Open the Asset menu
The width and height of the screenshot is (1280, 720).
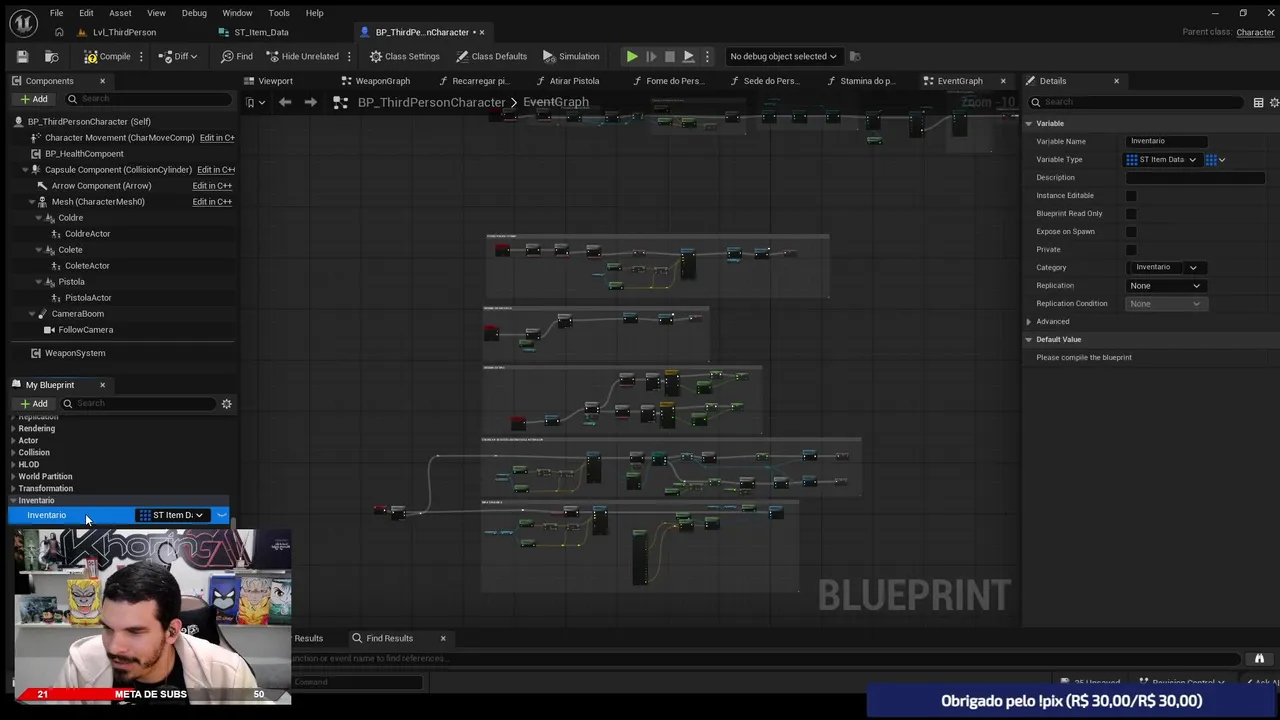[x=120, y=13]
